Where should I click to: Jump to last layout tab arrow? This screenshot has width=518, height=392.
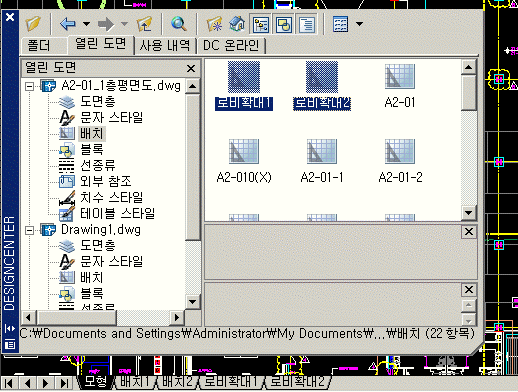coord(65,383)
